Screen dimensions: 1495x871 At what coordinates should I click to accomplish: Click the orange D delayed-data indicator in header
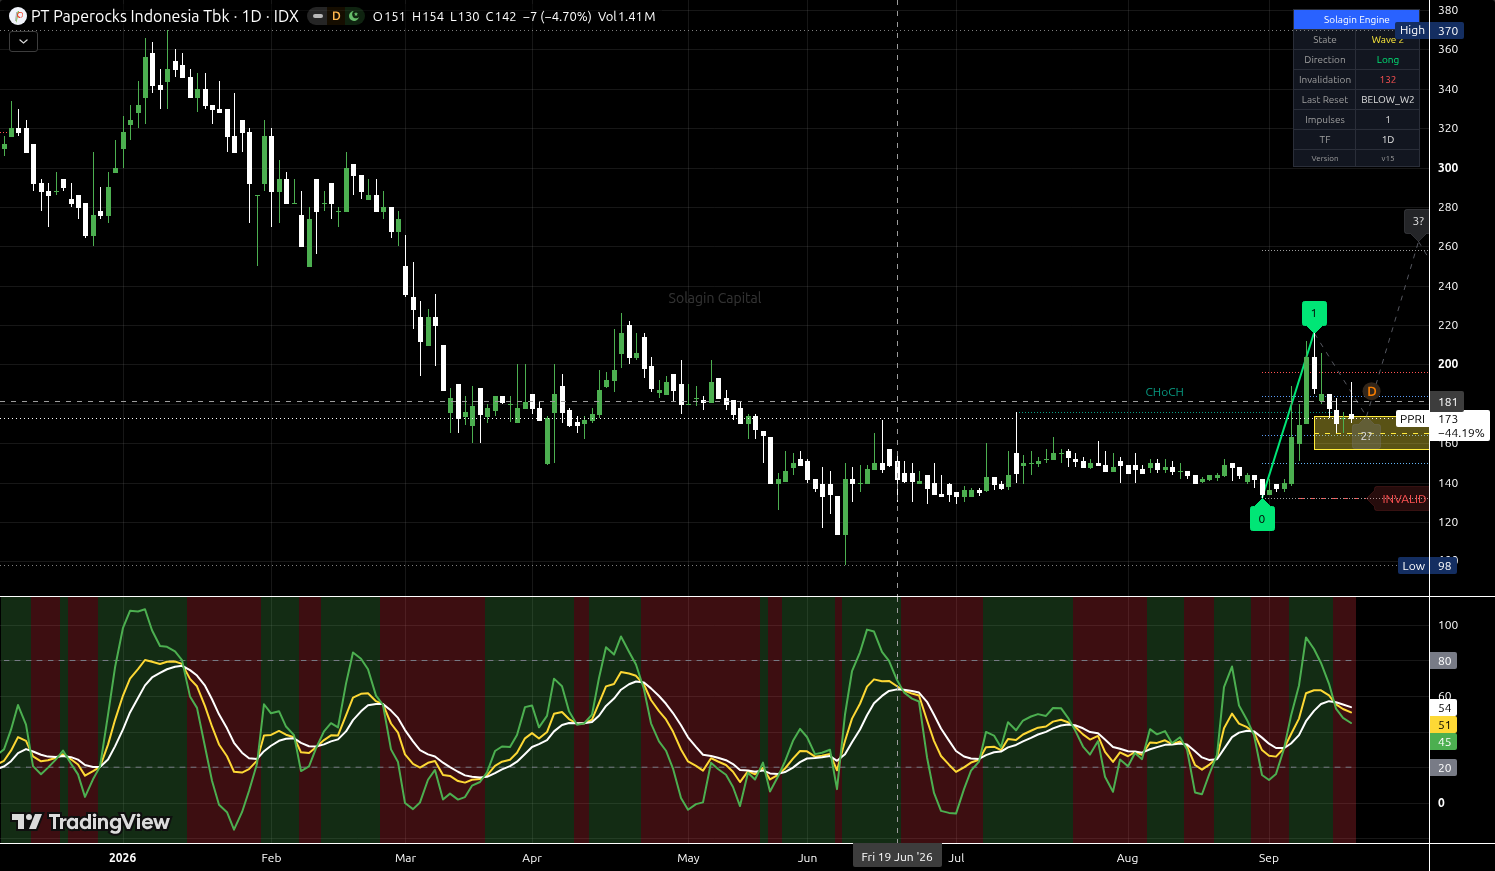click(x=336, y=16)
